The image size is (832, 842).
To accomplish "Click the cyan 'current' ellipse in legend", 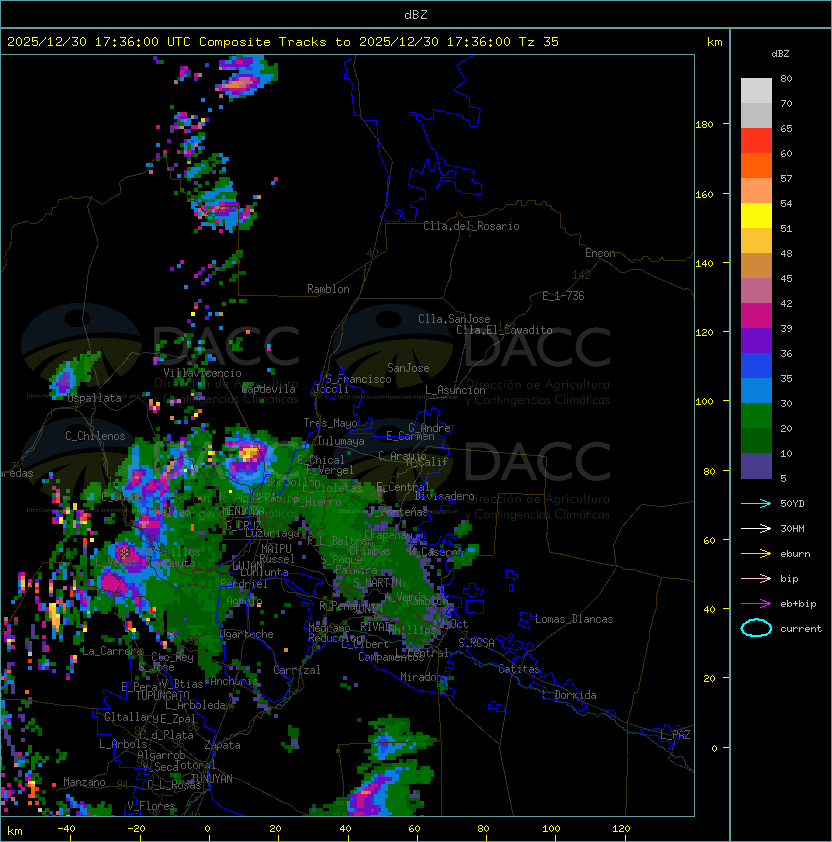I will (756, 628).
